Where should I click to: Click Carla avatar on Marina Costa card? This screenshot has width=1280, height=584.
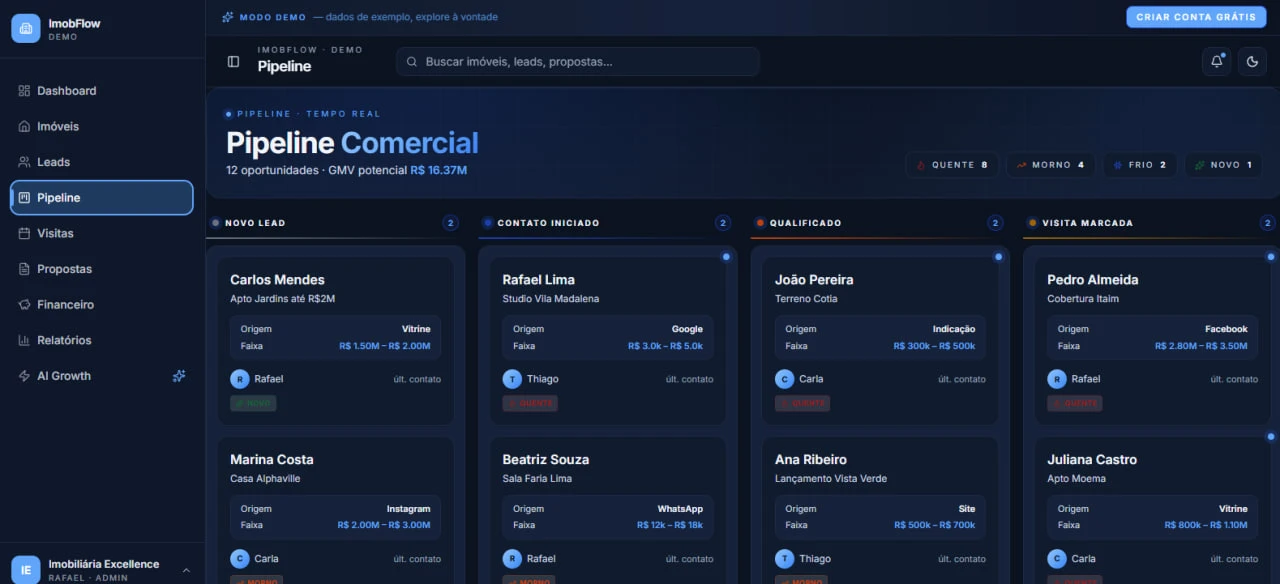click(x=240, y=559)
